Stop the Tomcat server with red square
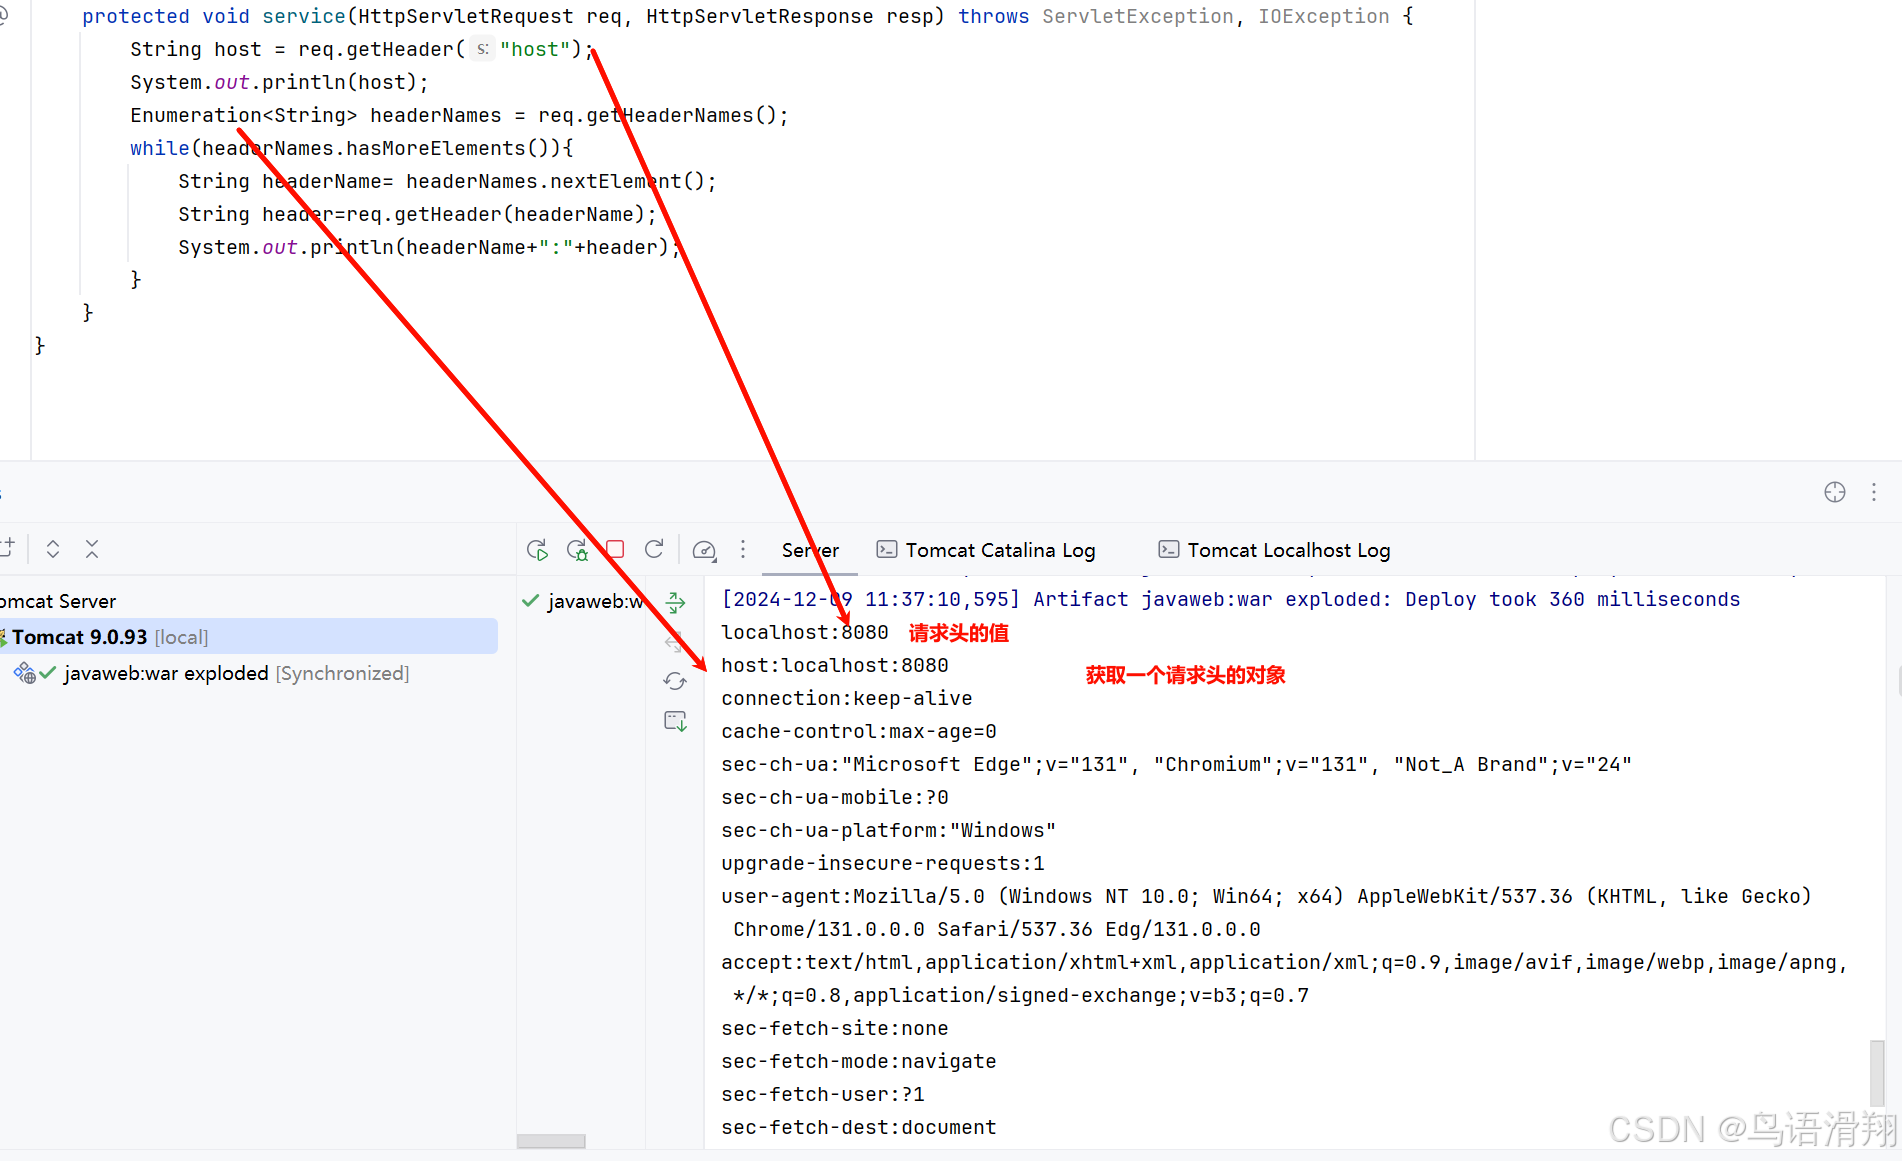This screenshot has width=1902, height=1161. (x=615, y=549)
